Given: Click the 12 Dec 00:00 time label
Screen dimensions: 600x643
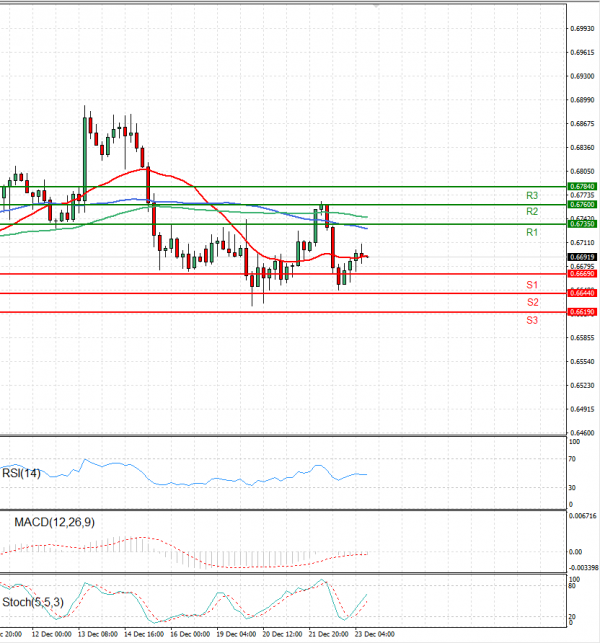Looking at the screenshot, I should (x=51, y=634).
